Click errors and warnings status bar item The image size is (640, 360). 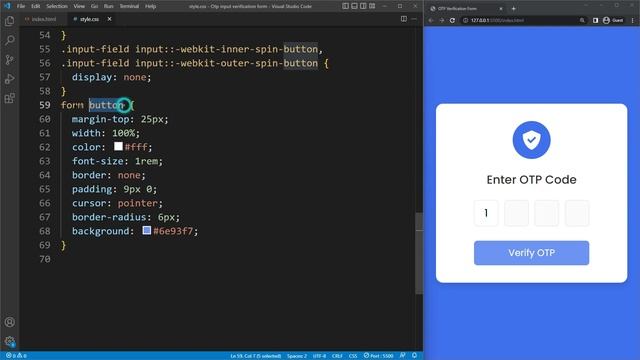[16, 356]
